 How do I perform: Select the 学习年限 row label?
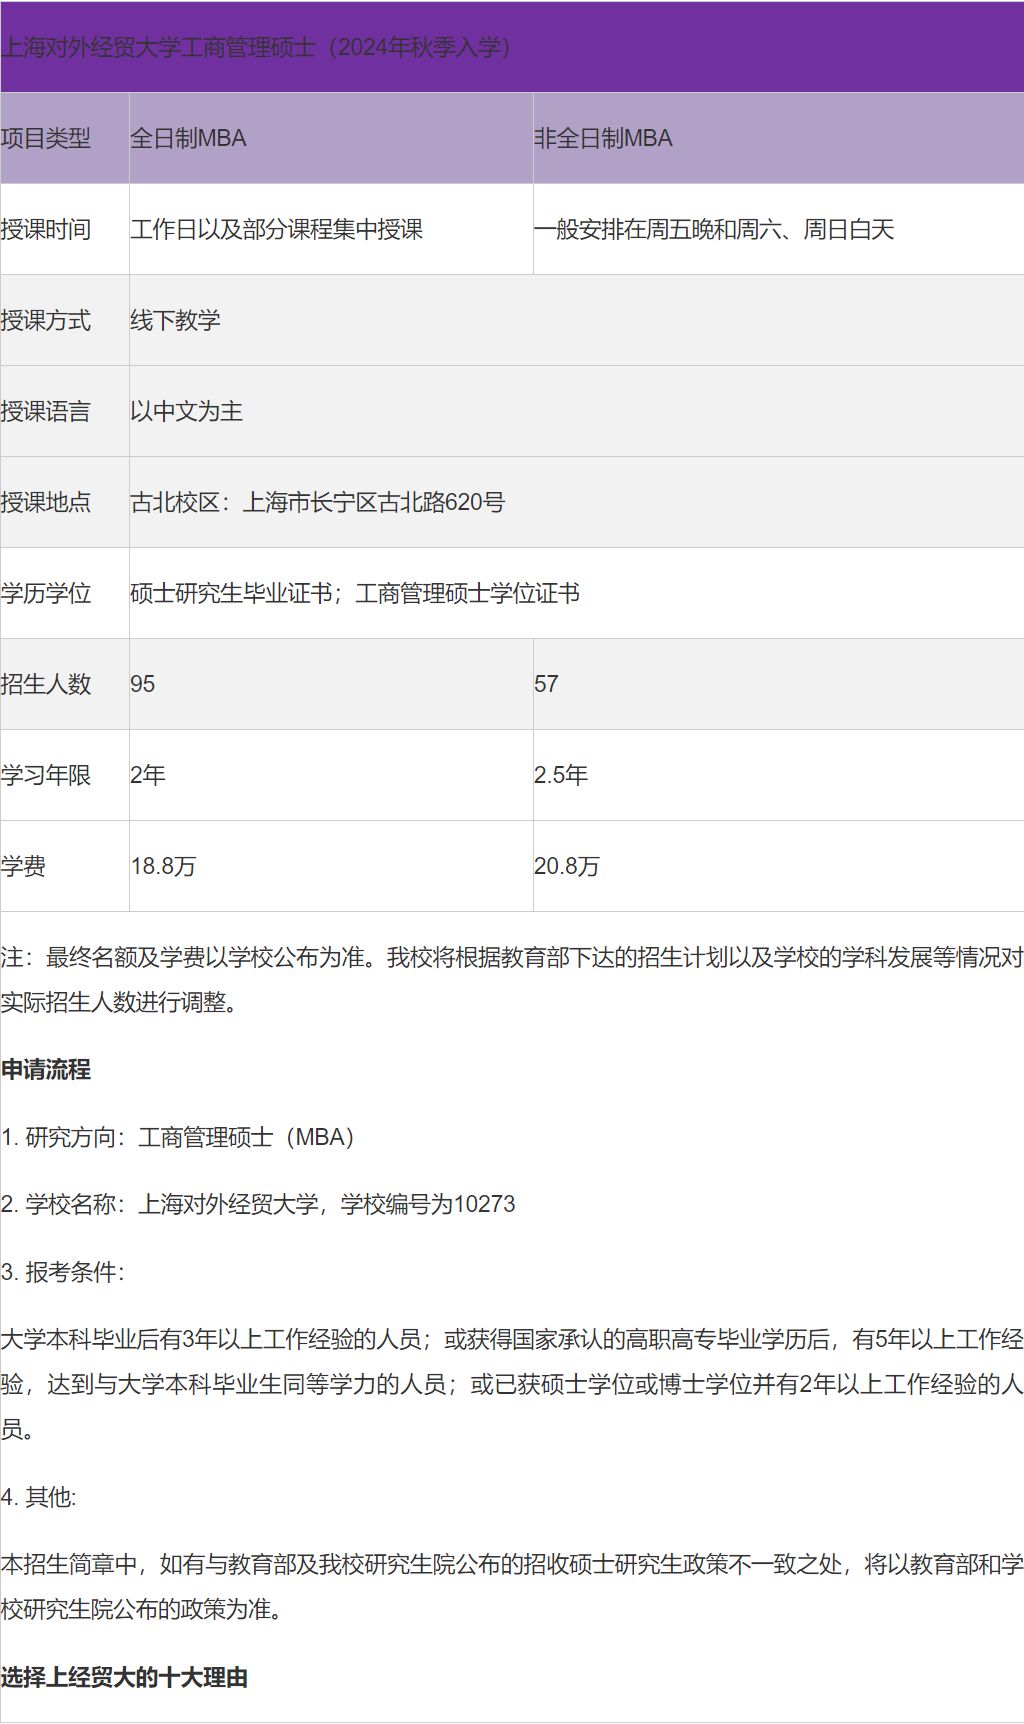coord(65,775)
